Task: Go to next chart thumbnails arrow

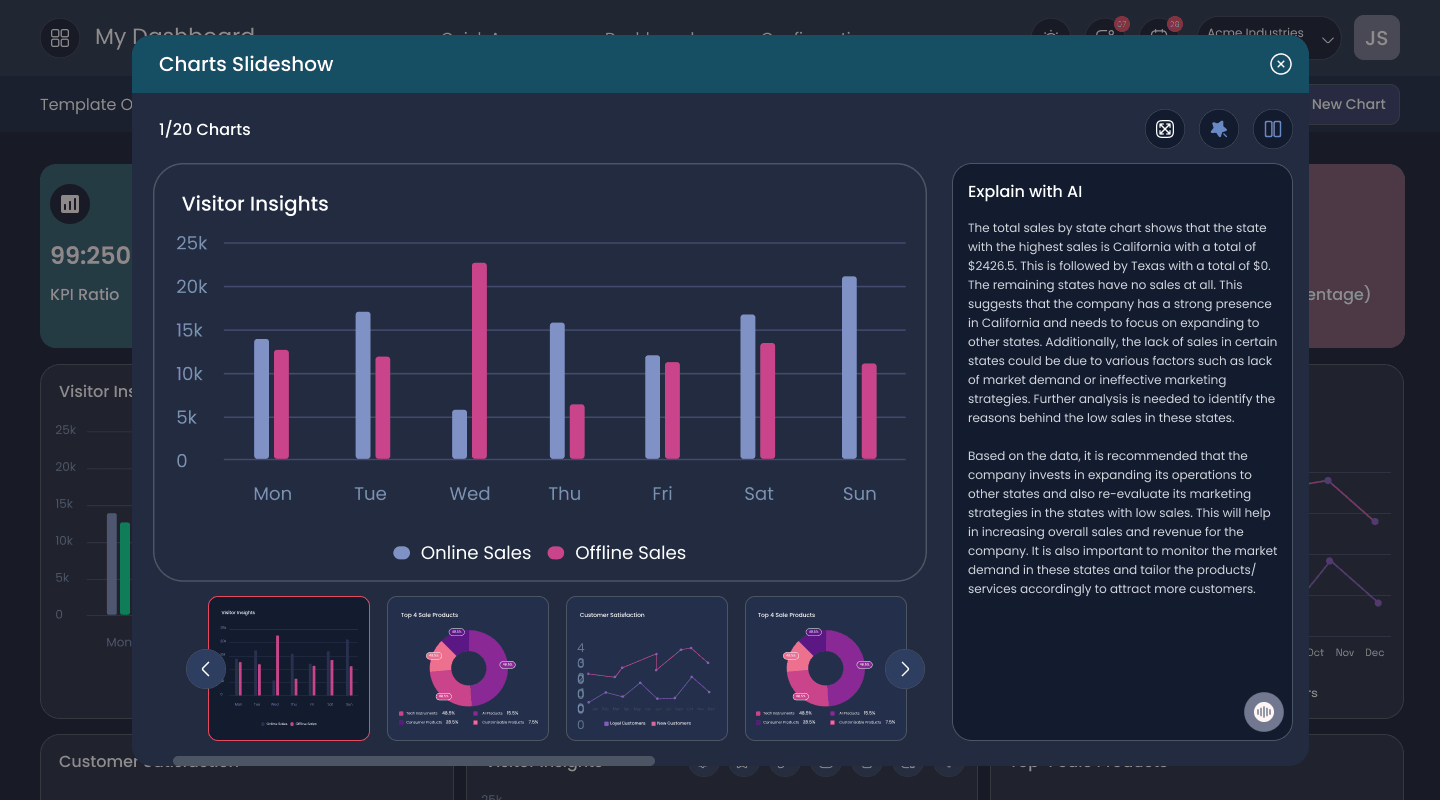Action: pos(905,669)
